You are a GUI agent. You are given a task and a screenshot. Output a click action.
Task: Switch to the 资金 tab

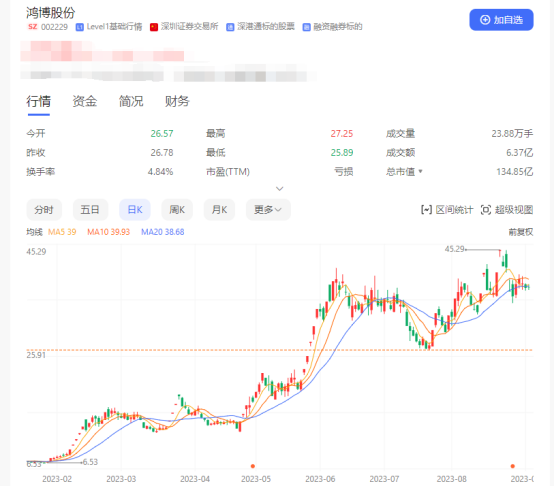pos(85,101)
